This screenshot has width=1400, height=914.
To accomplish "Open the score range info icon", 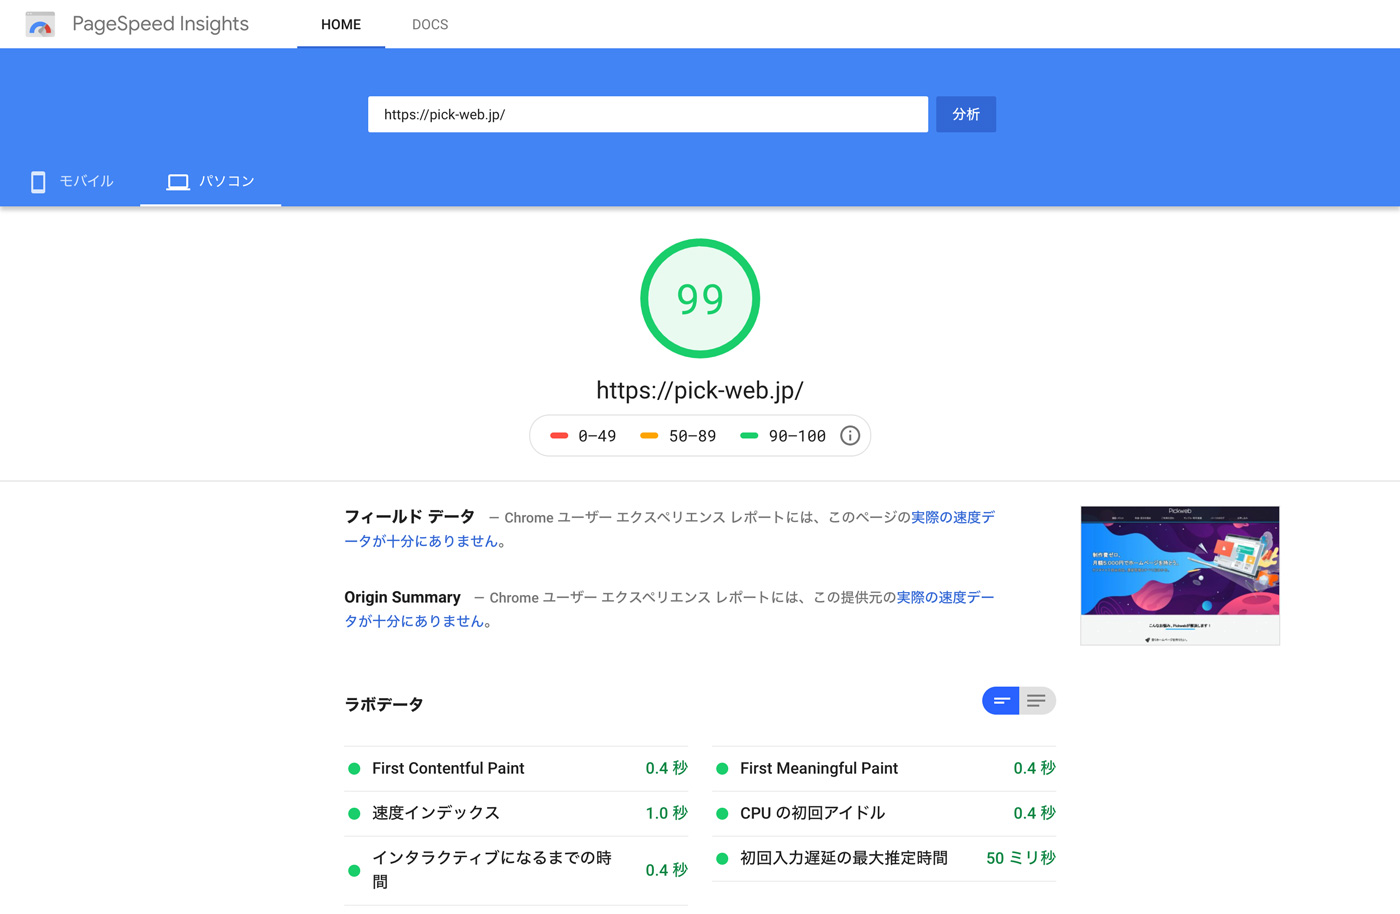I will [850, 436].
